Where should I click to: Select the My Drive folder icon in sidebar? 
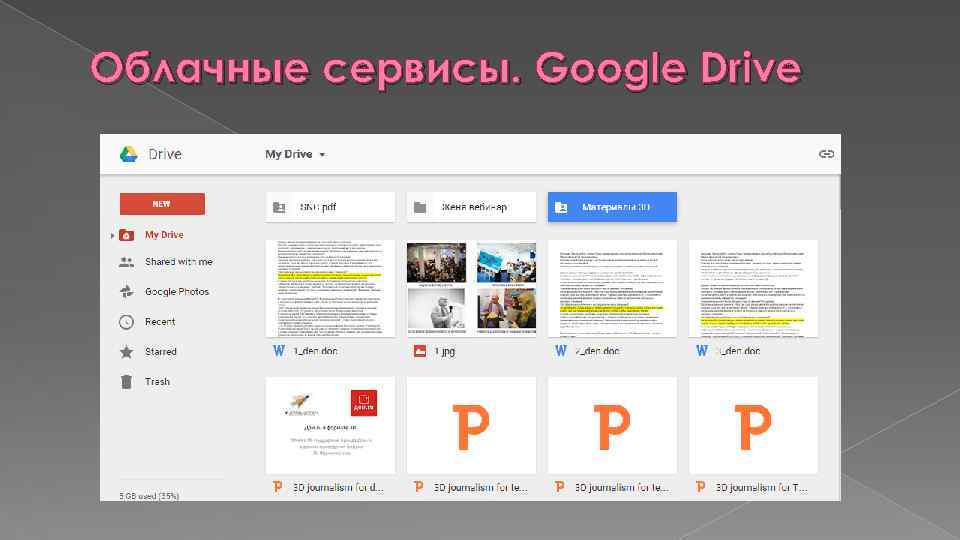[x=127, y=235]
